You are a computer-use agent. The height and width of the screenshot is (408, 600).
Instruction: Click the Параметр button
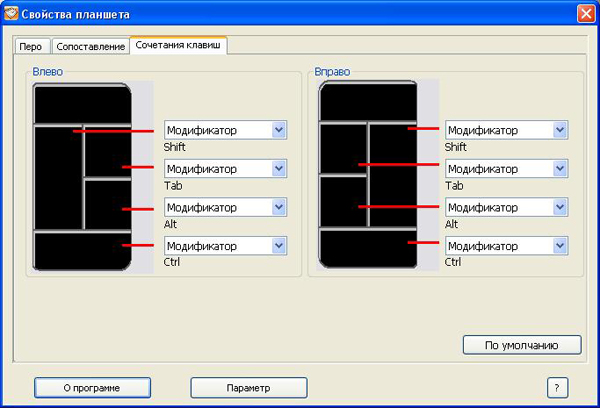tap(249, 388)
